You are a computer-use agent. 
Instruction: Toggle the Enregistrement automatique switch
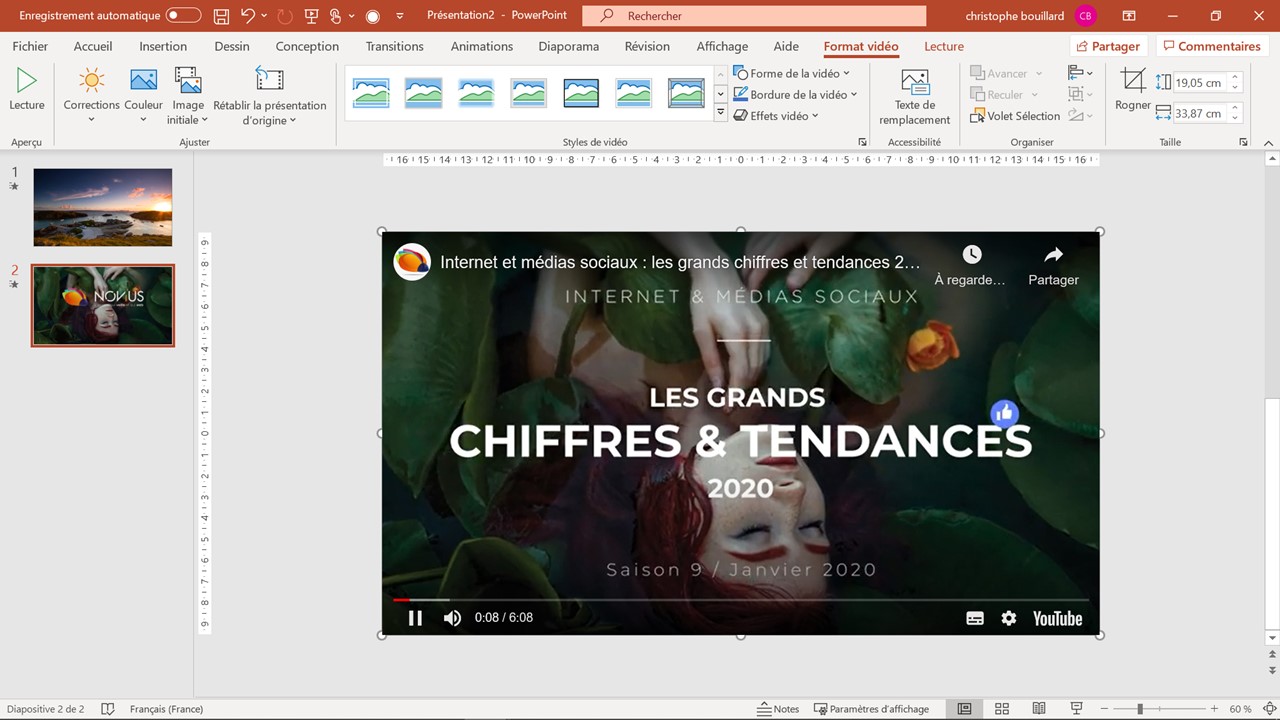click(183, 16)
